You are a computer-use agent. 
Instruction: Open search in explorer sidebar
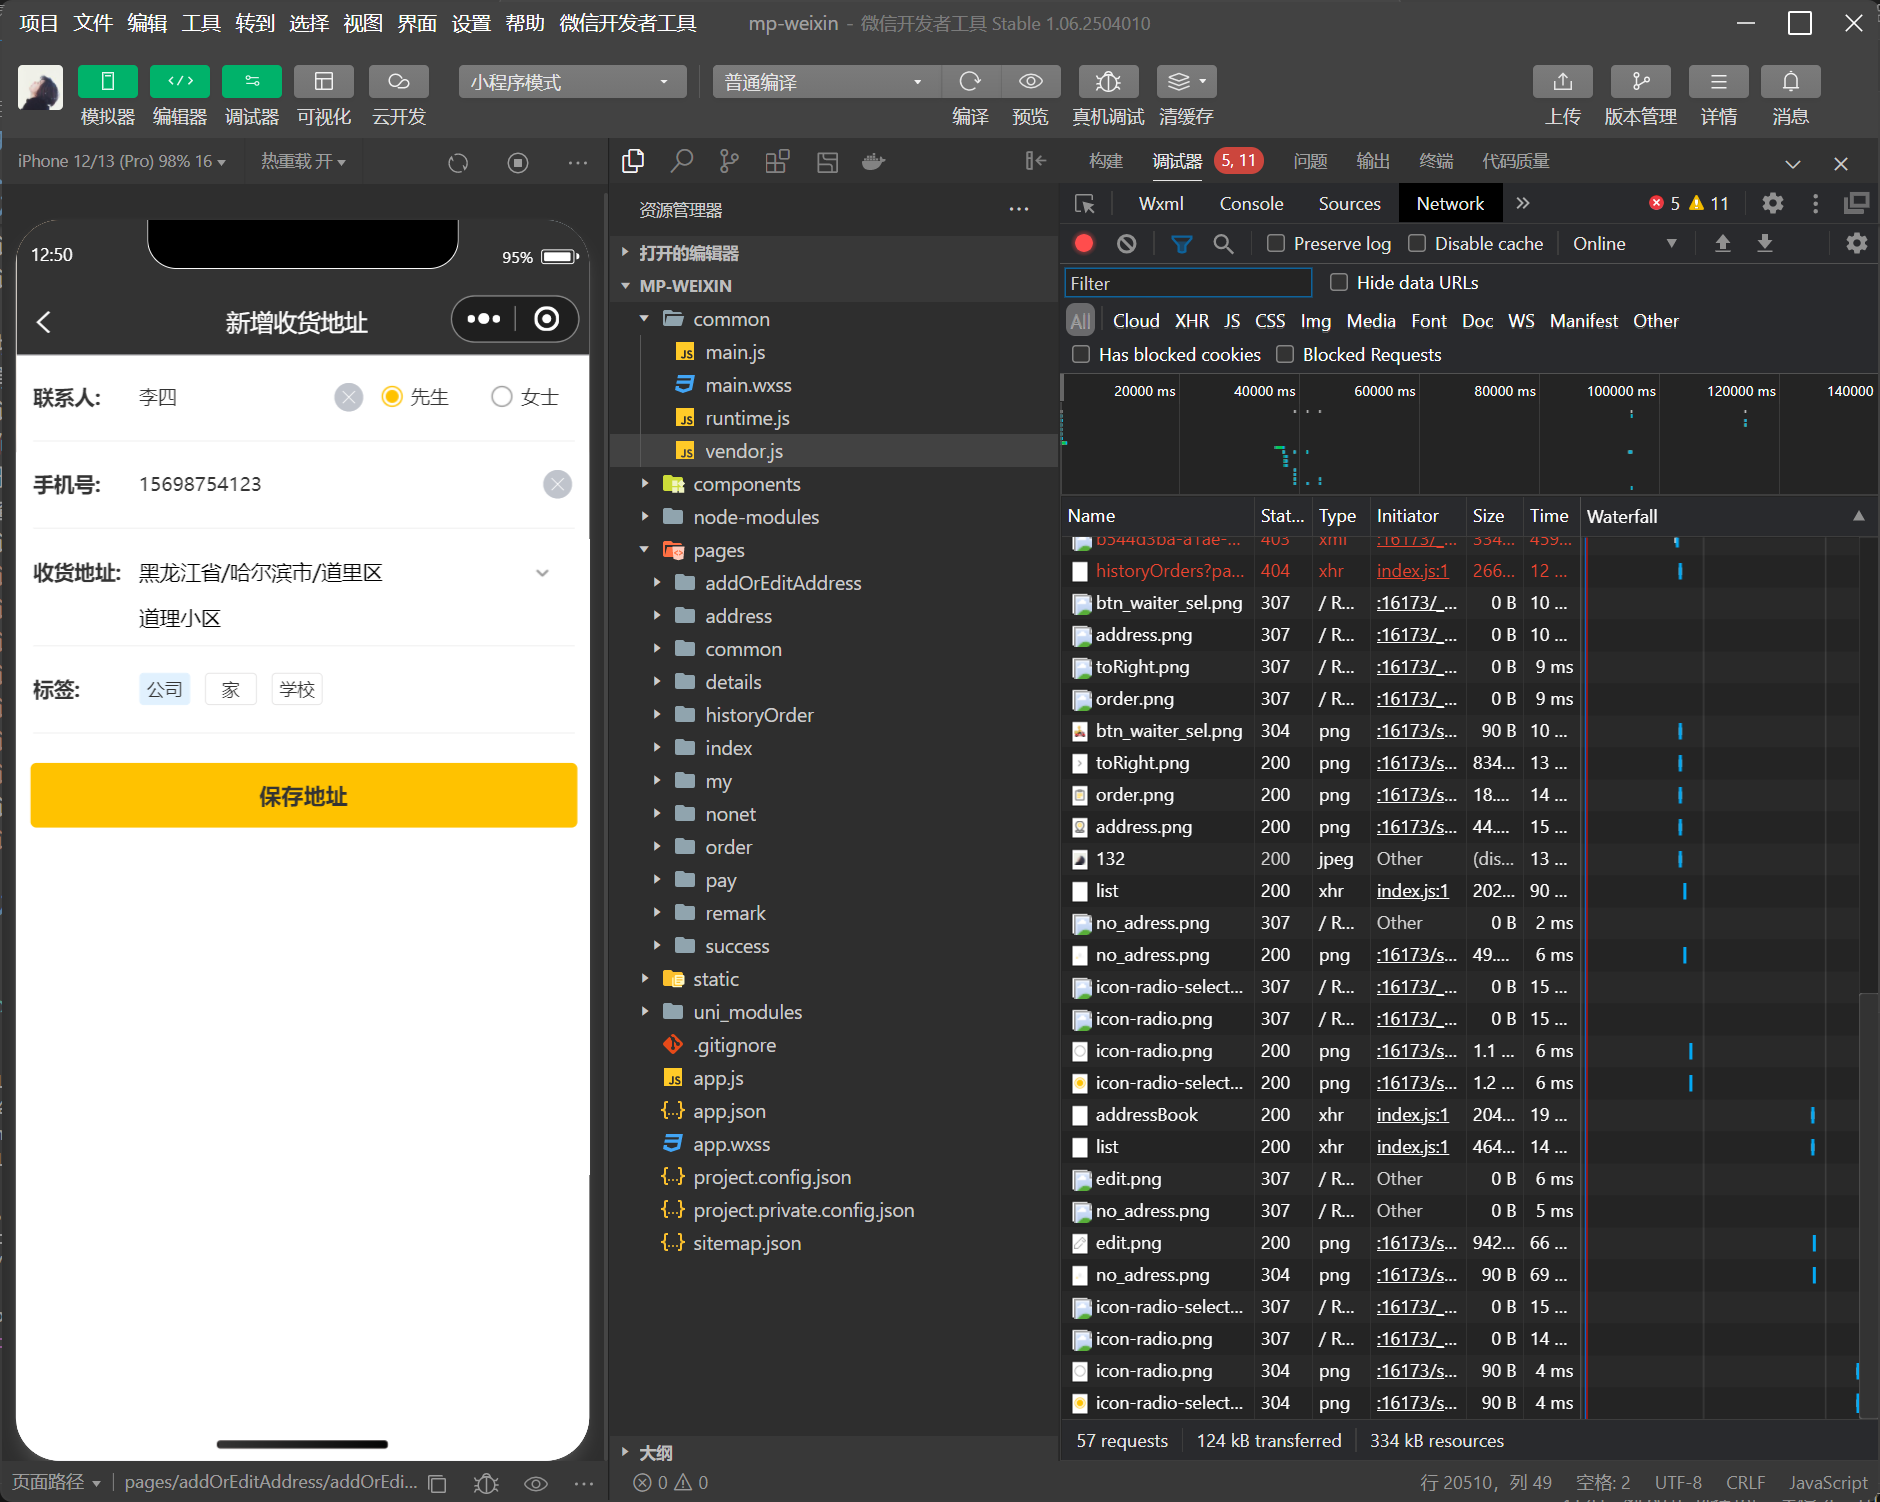point(681,162)
